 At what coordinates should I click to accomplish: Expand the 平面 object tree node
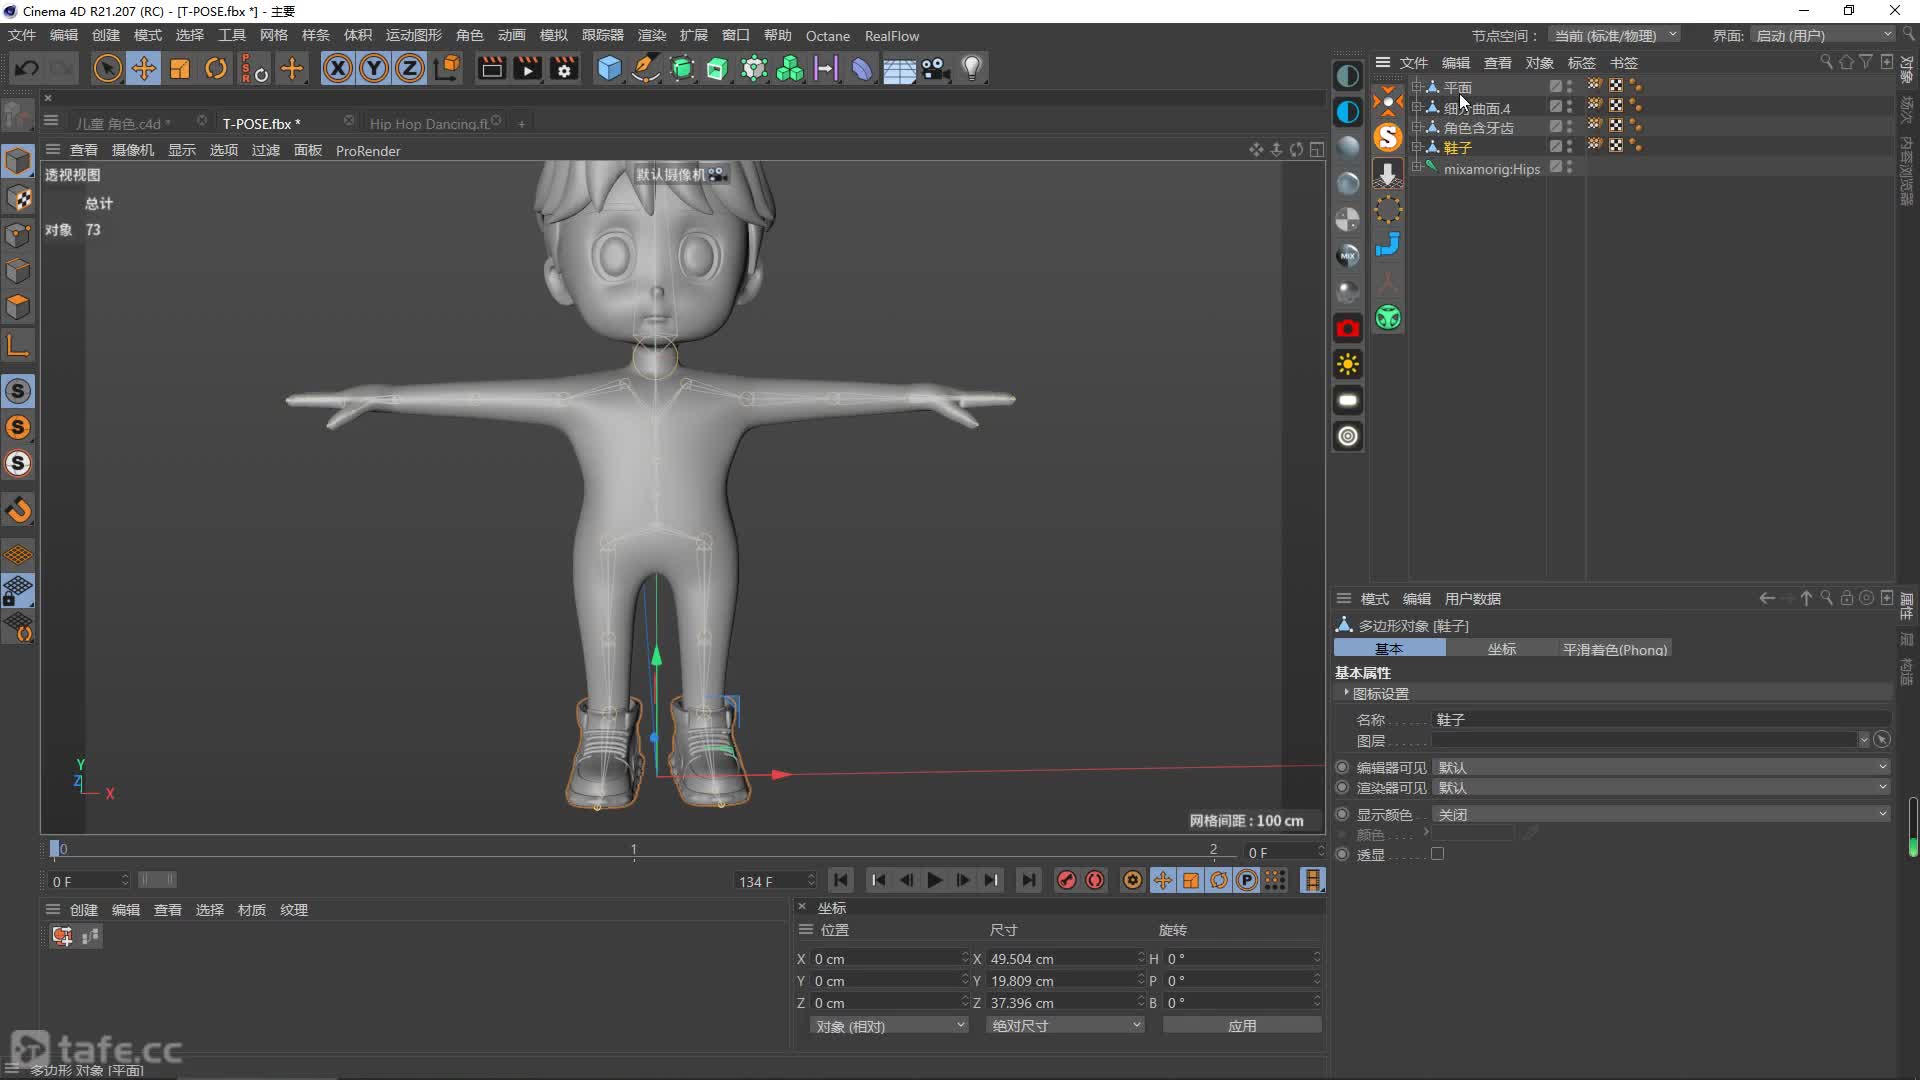tap(1416, 86)
